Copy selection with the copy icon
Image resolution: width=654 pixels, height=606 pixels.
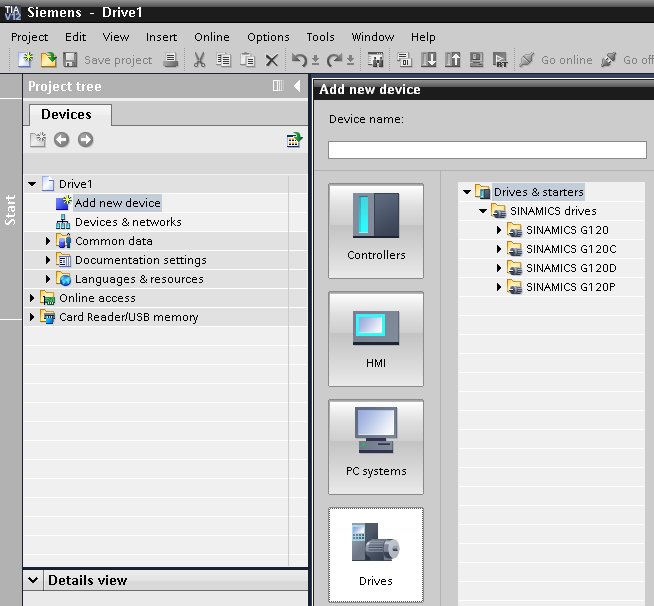pyautogui.click(x=223, y=60)
